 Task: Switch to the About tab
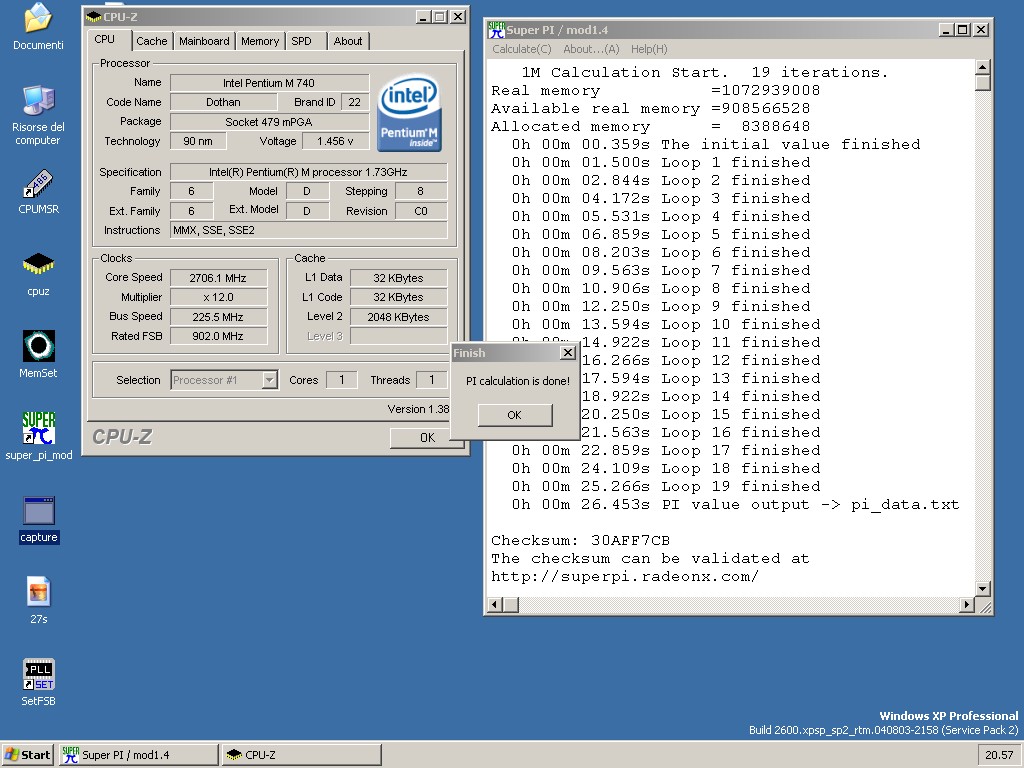click(347, 41)
